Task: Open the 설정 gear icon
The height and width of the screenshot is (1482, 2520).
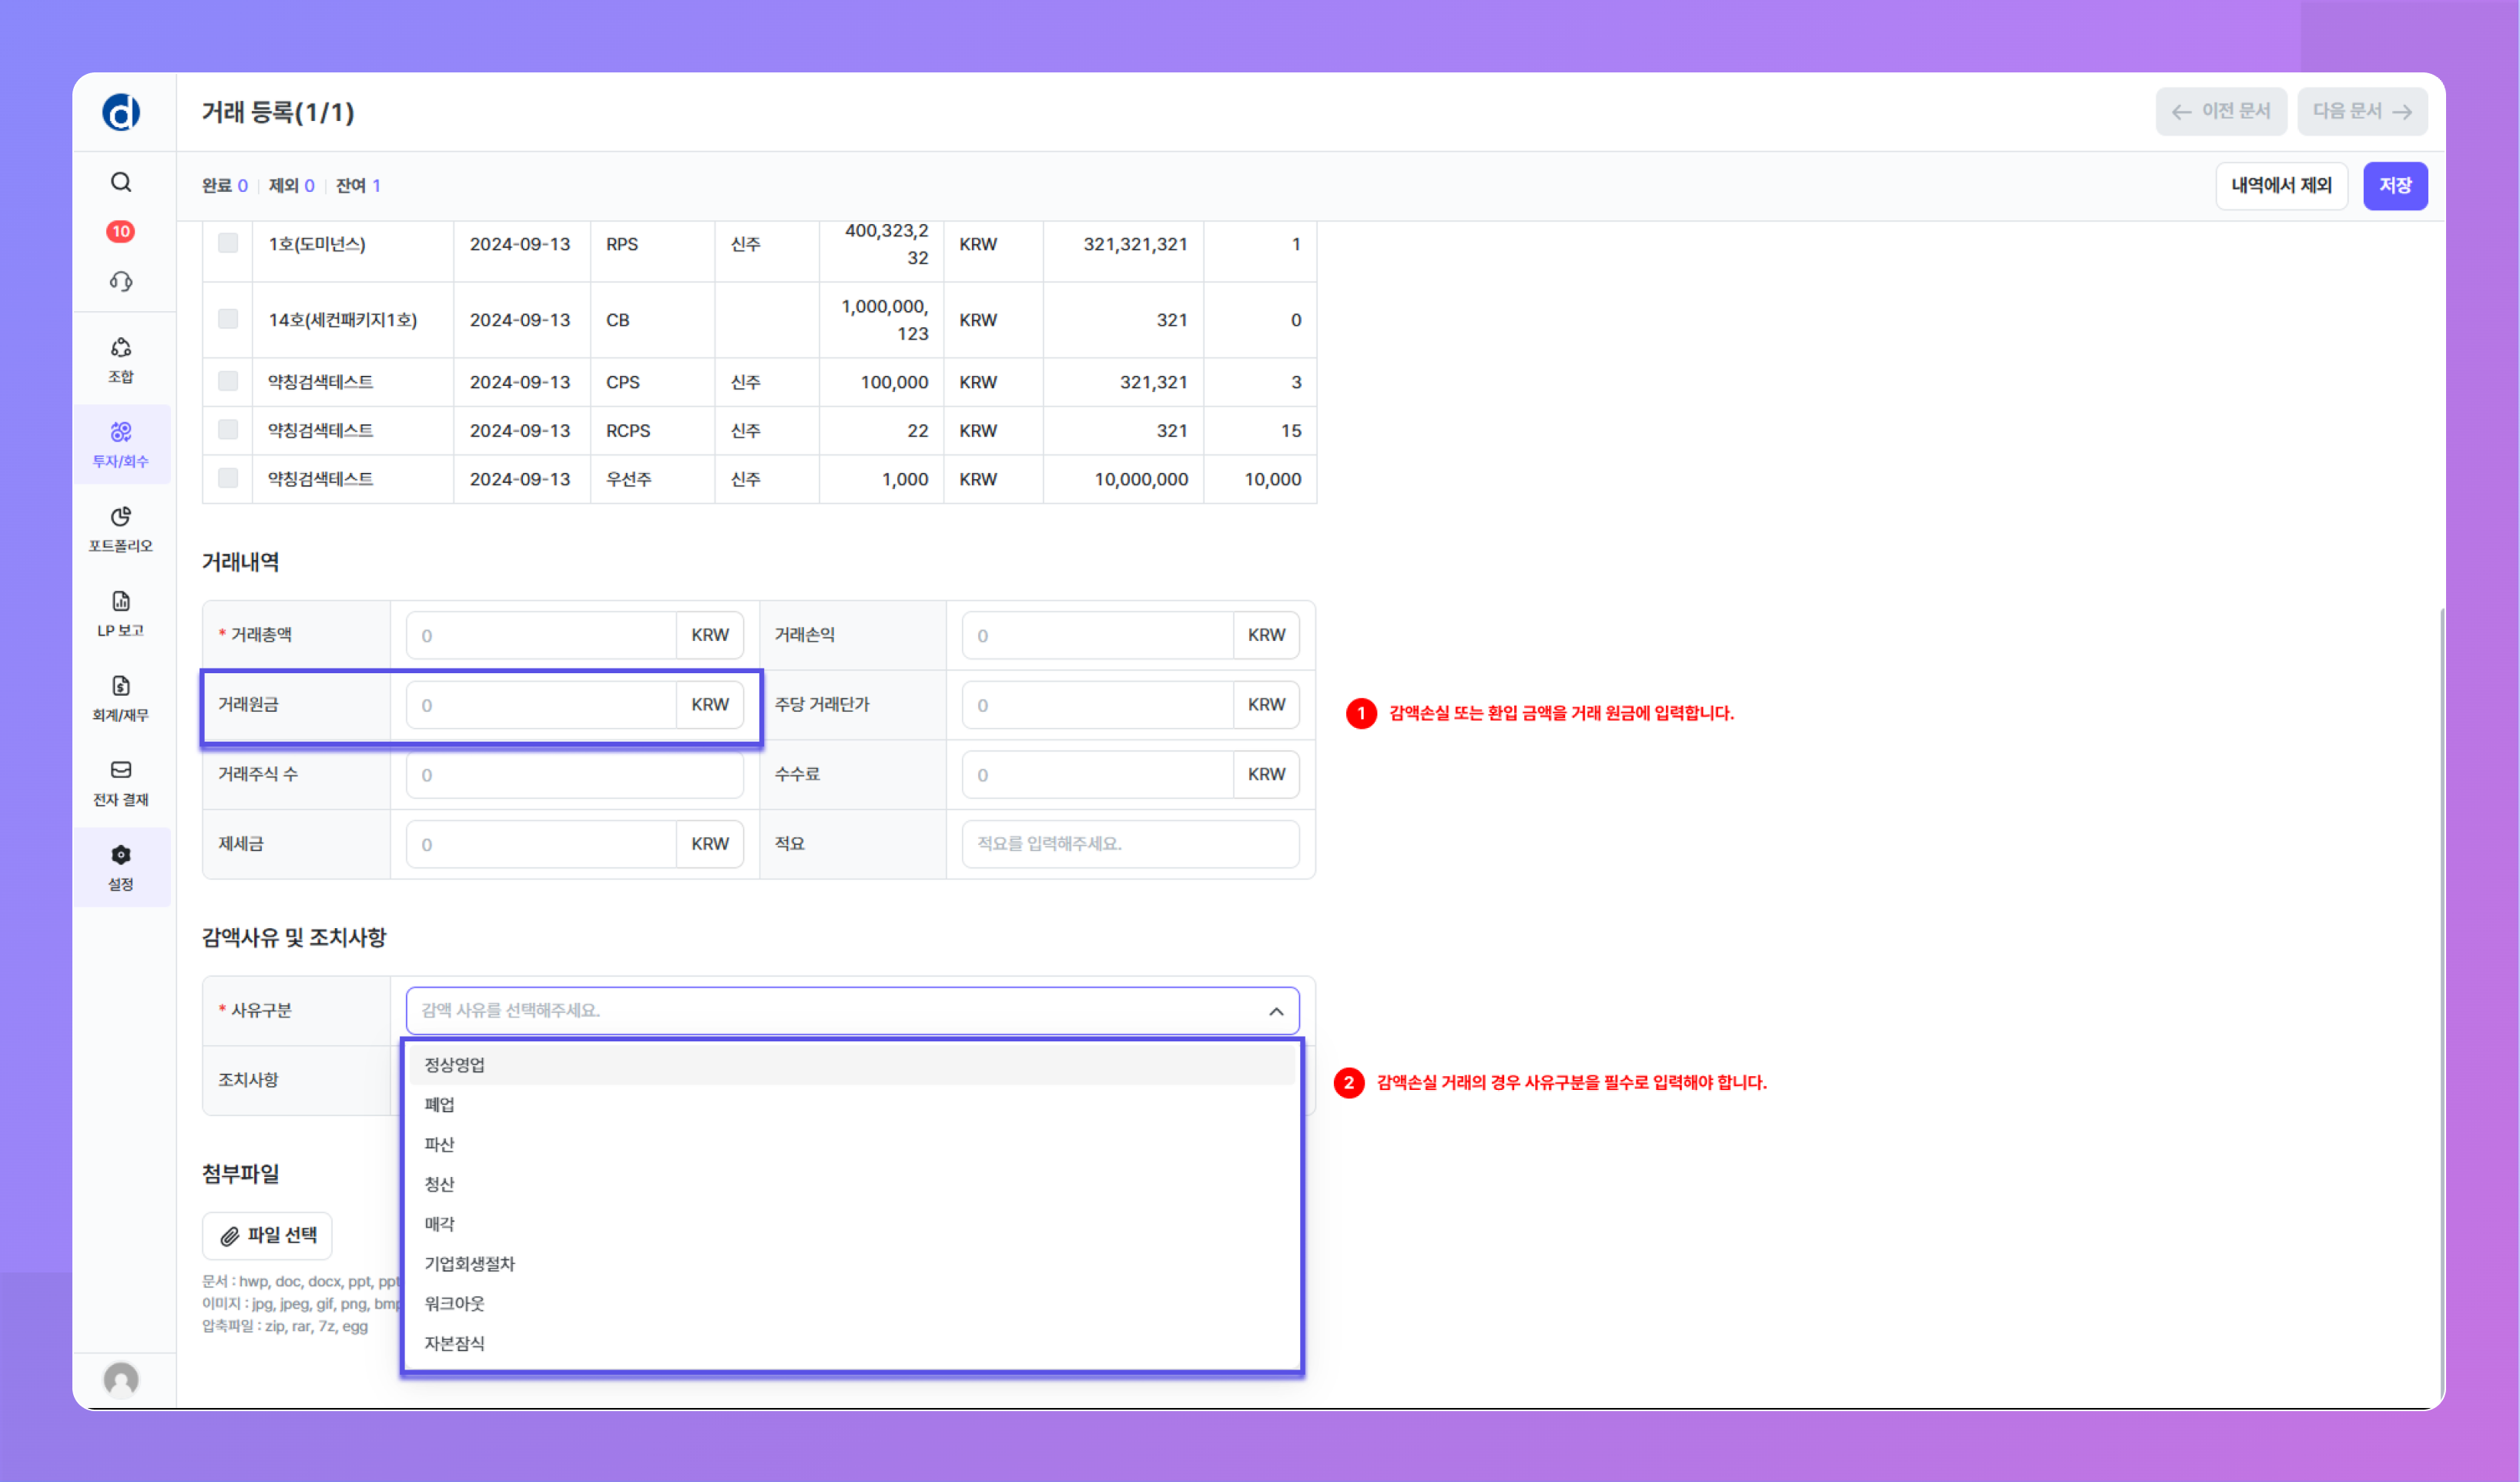Action: coord(121,866)
